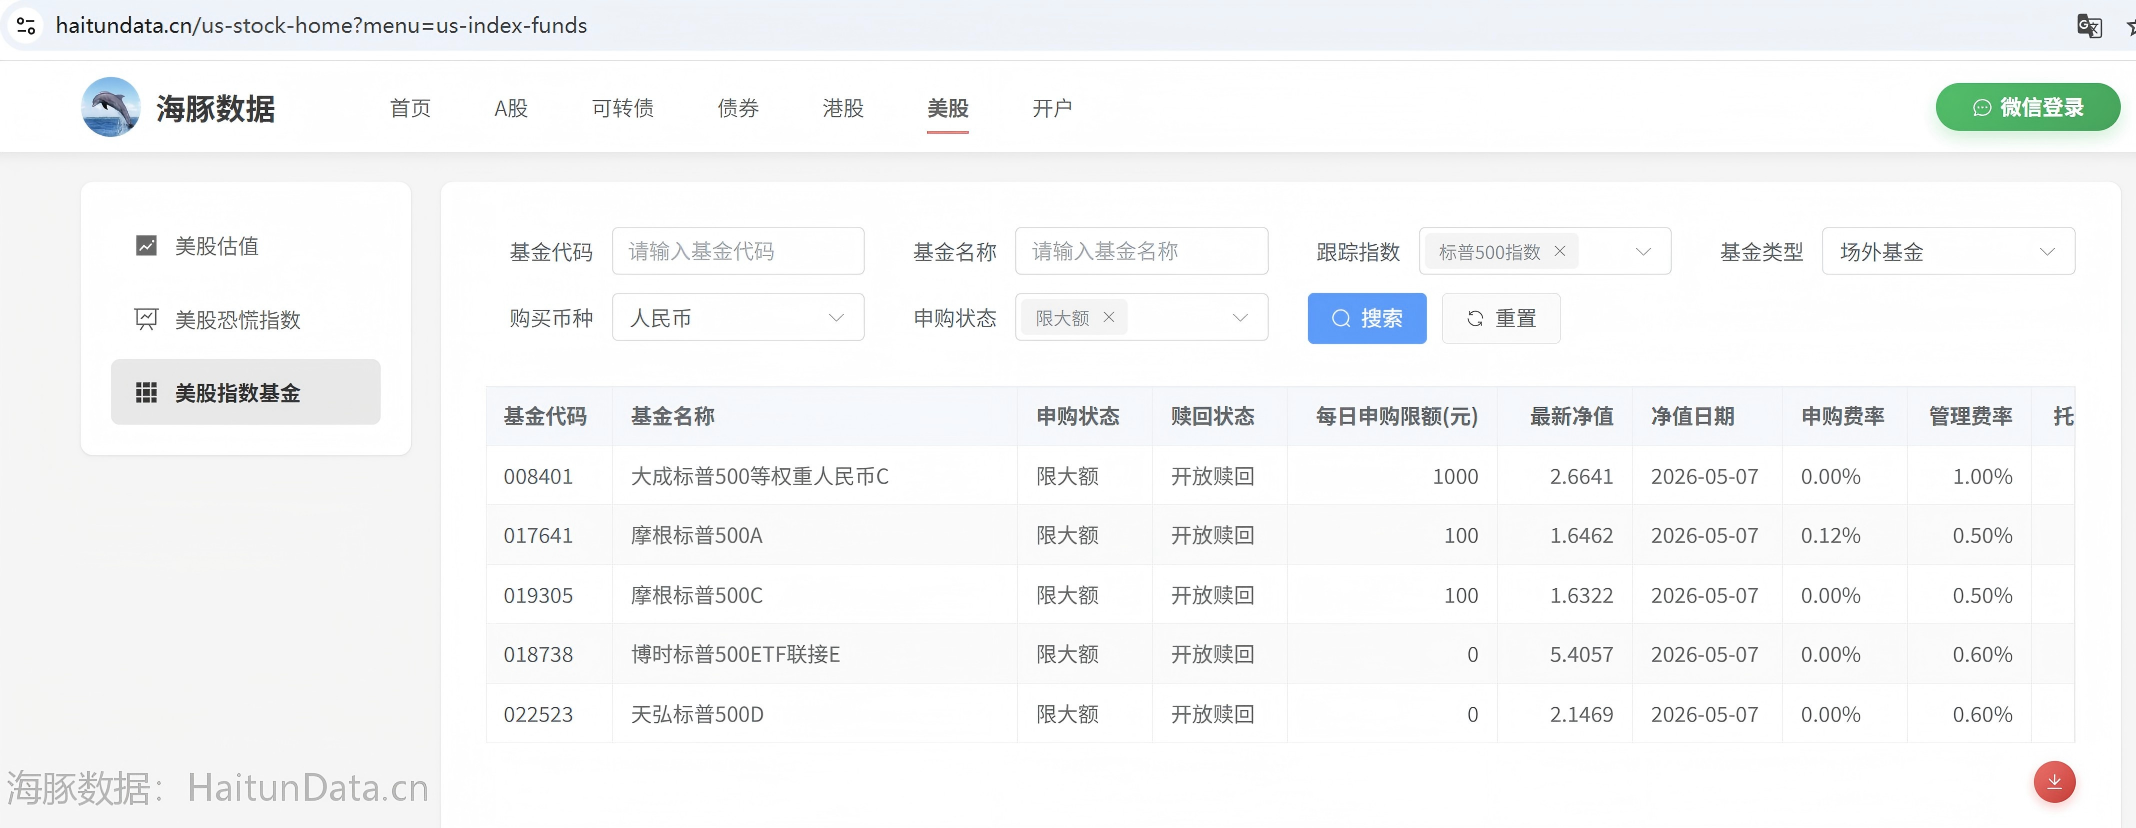Screen dimensions: 2136x828
Task: Focus the 基金代码 input field
Action: (x=738, y=251)
